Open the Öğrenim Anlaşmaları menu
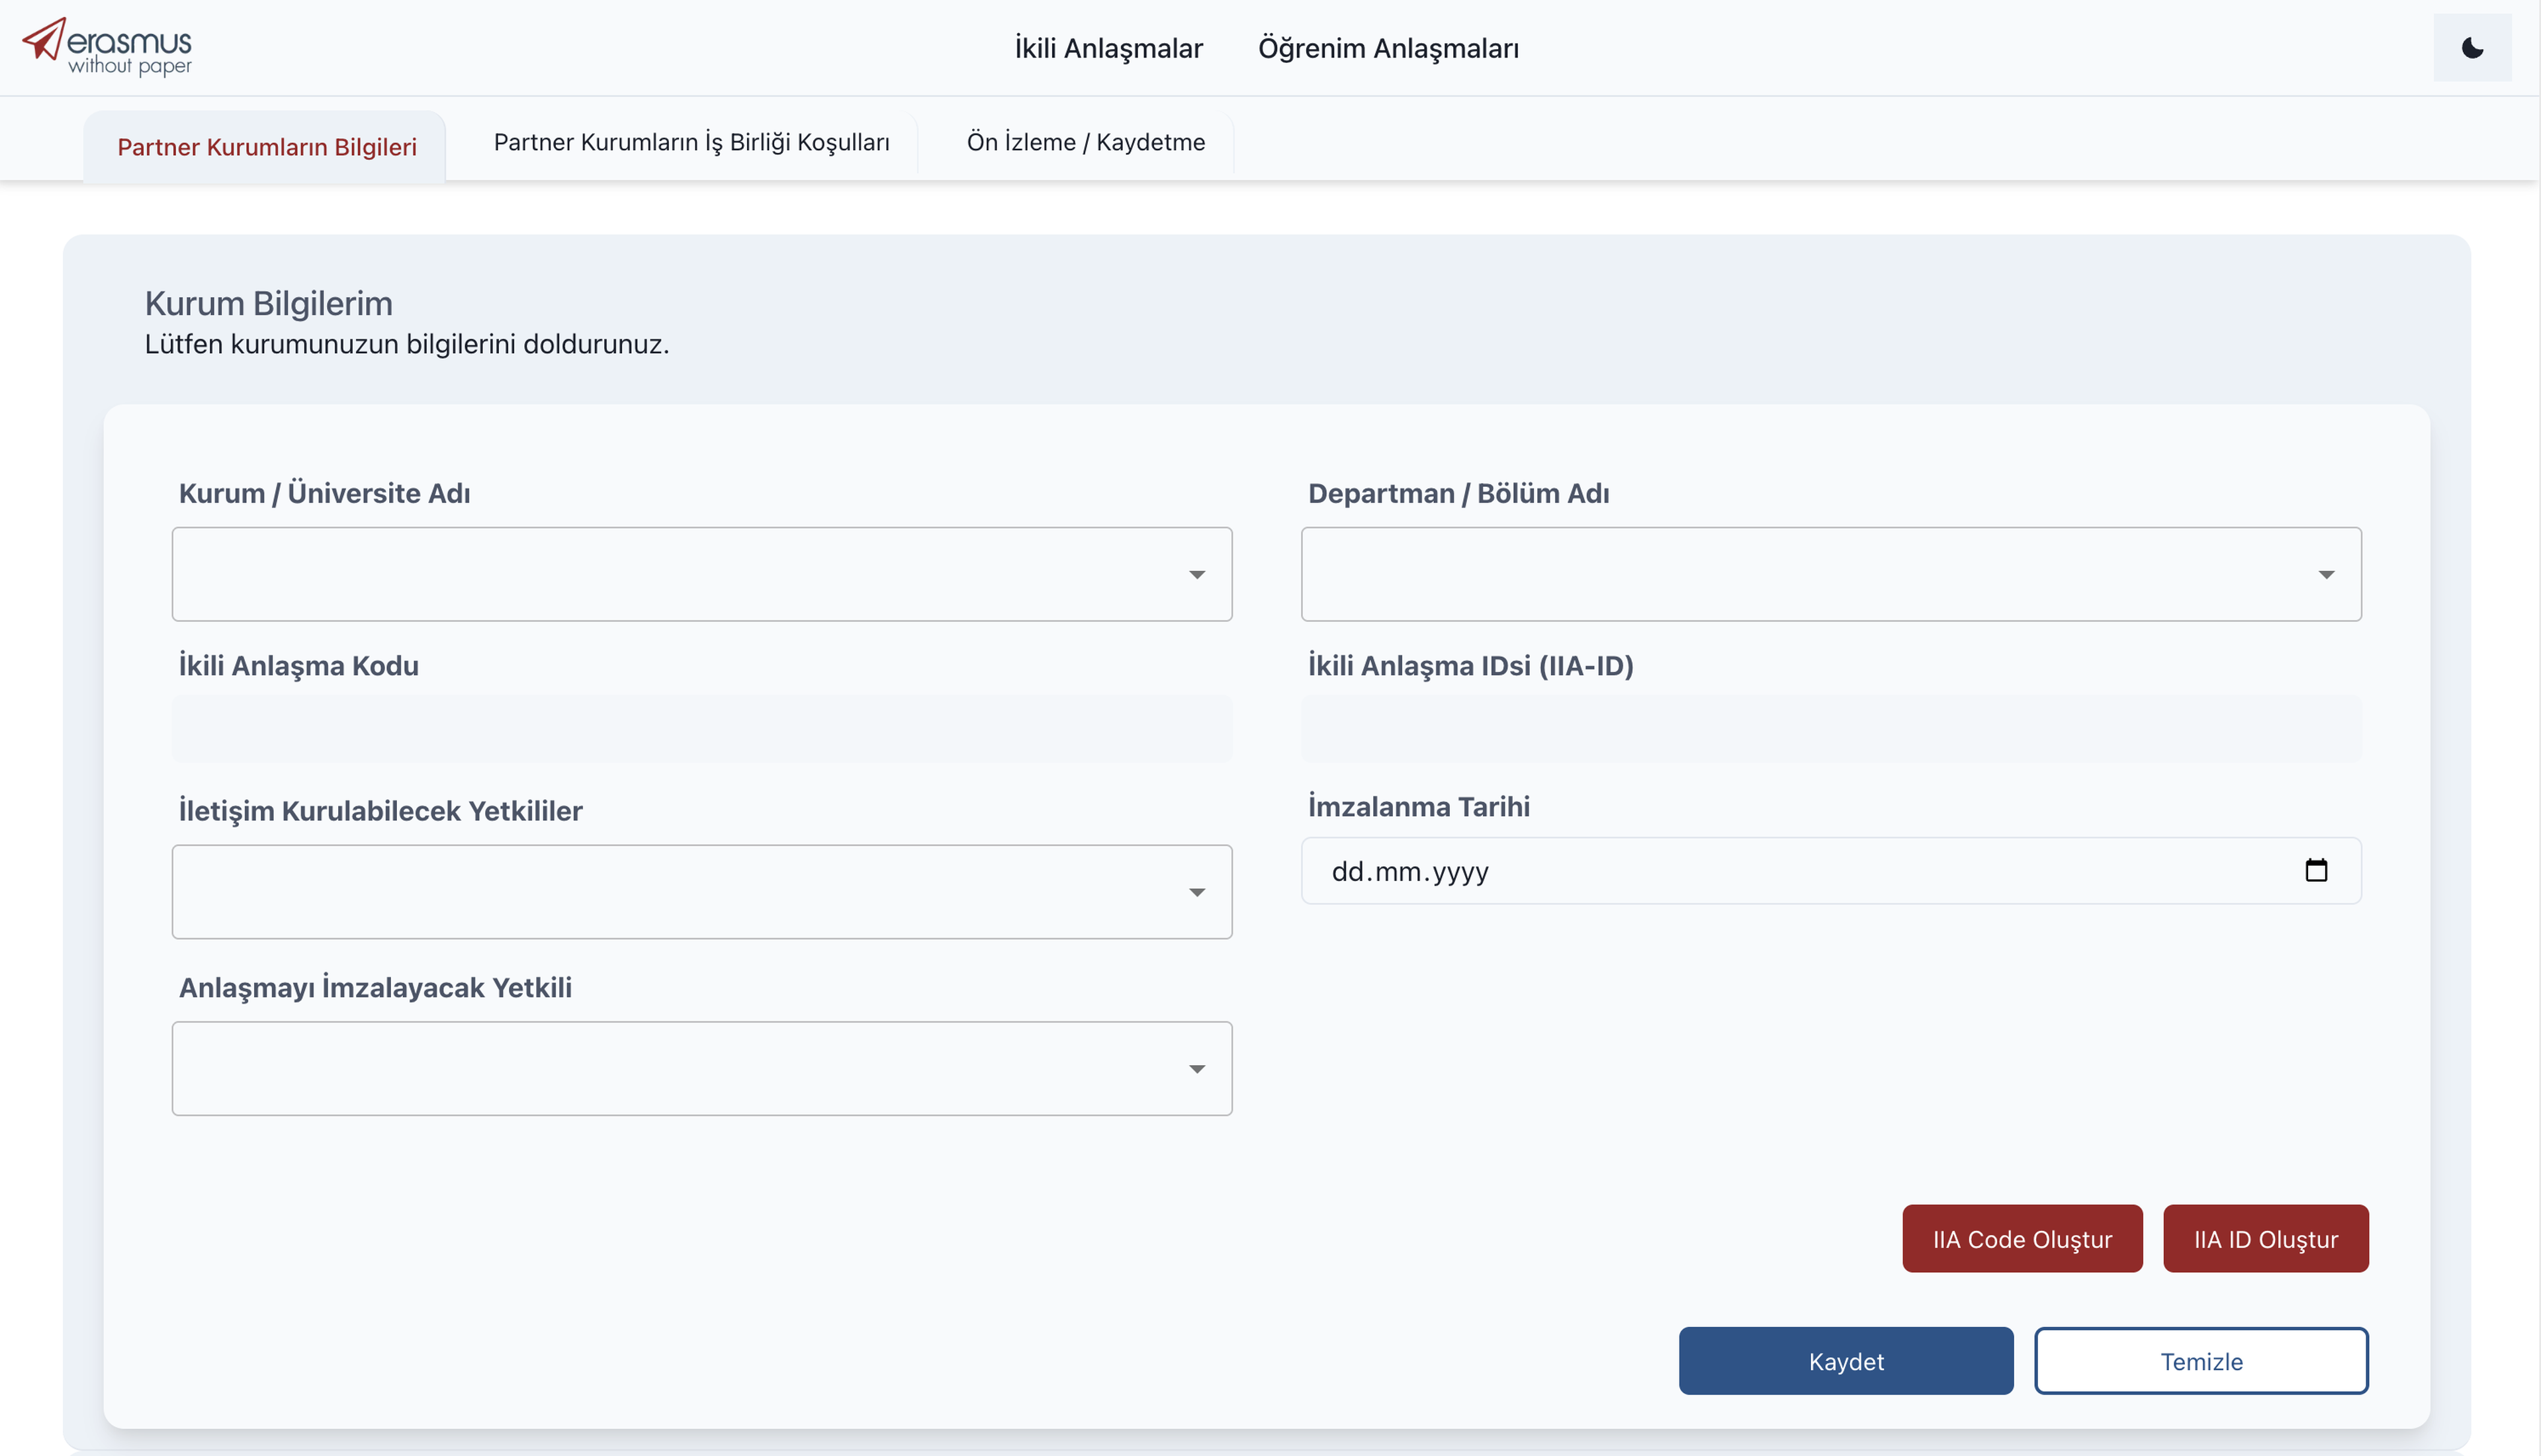2541x1456 pixels. 1388,48
